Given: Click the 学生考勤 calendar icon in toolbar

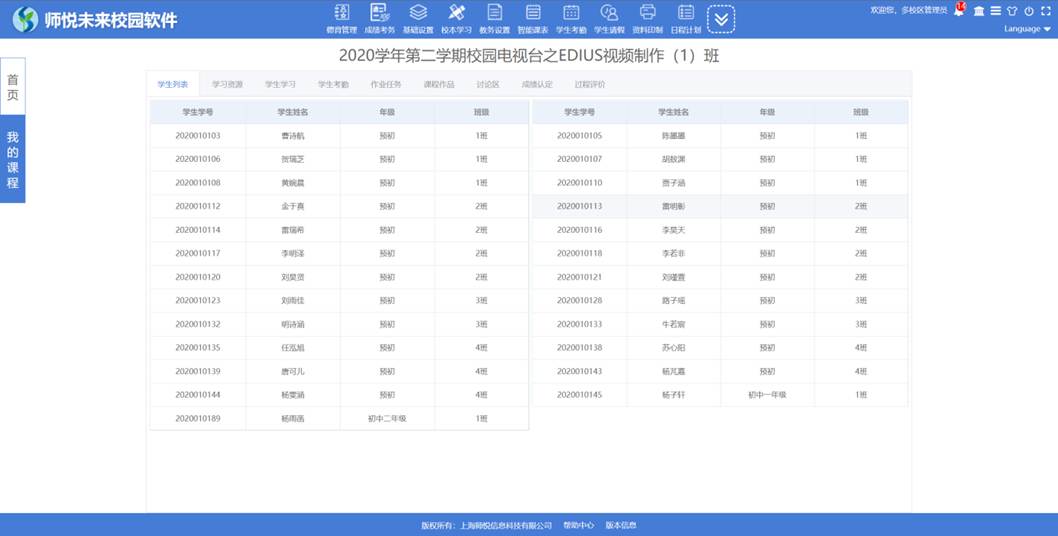Looking at the screenshot, I should (571, 14).
